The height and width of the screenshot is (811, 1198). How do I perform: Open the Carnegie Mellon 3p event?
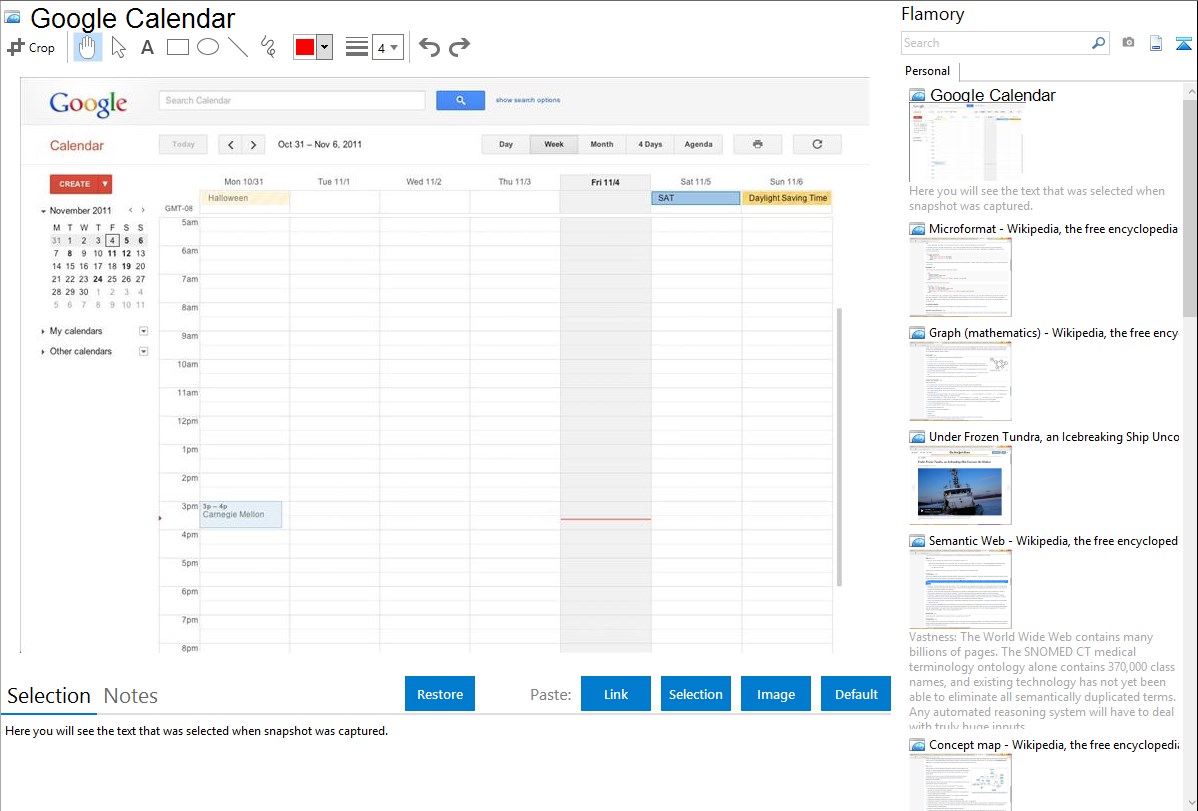click(x=241, y=514)
